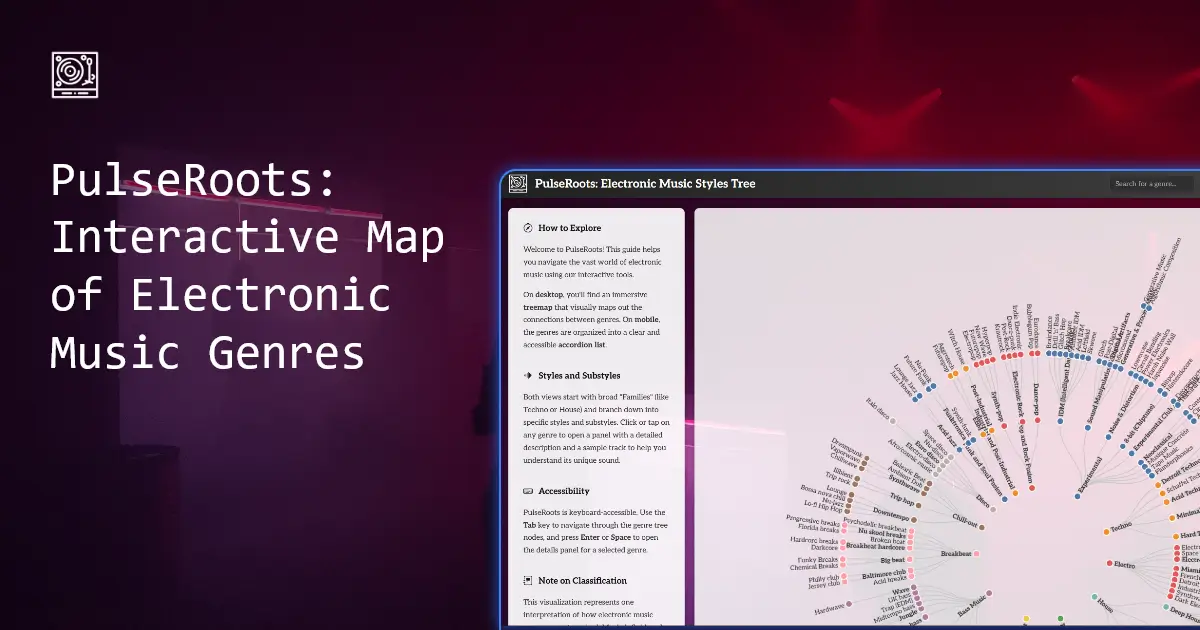Click the PulseRoots logo in the app header
The height and width of the screenshot is (630, 1200).
(518, 184)
